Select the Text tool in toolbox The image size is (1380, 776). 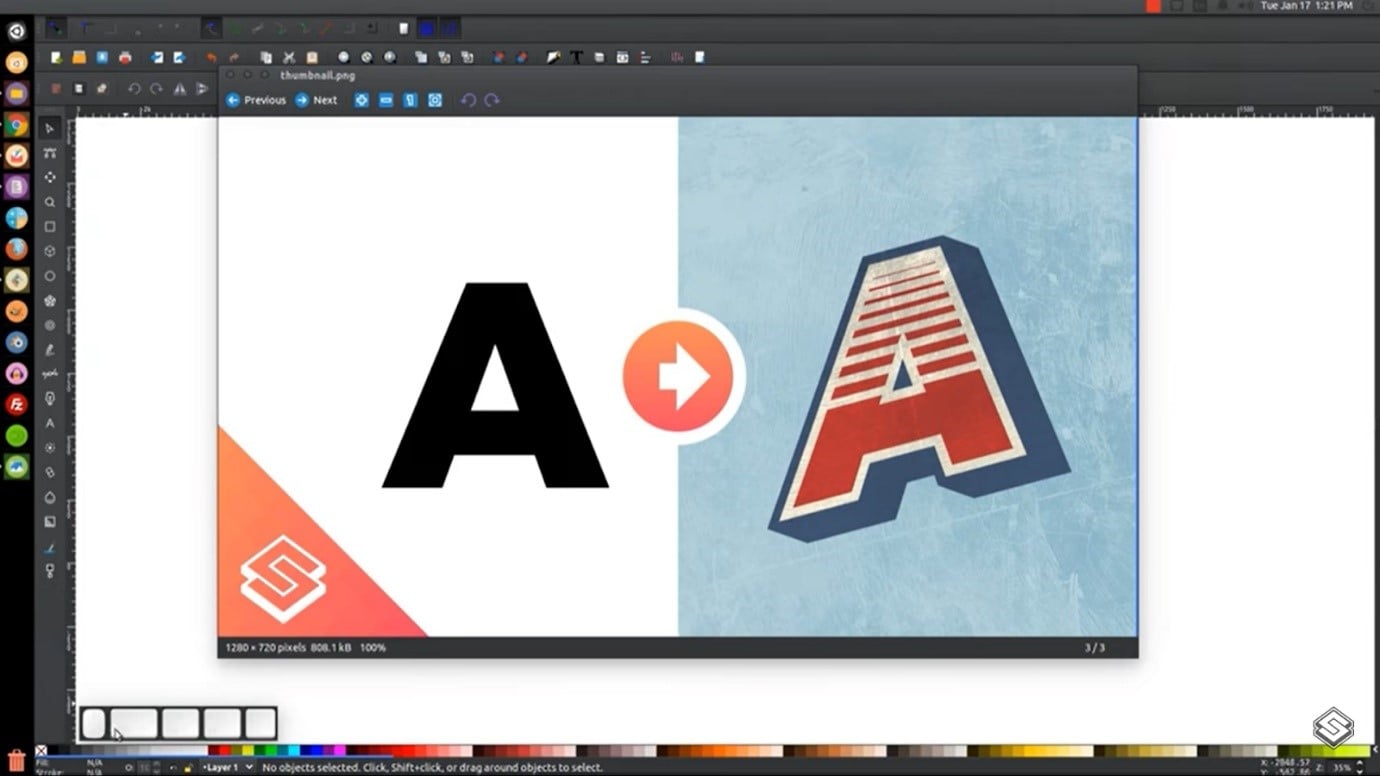50,423
